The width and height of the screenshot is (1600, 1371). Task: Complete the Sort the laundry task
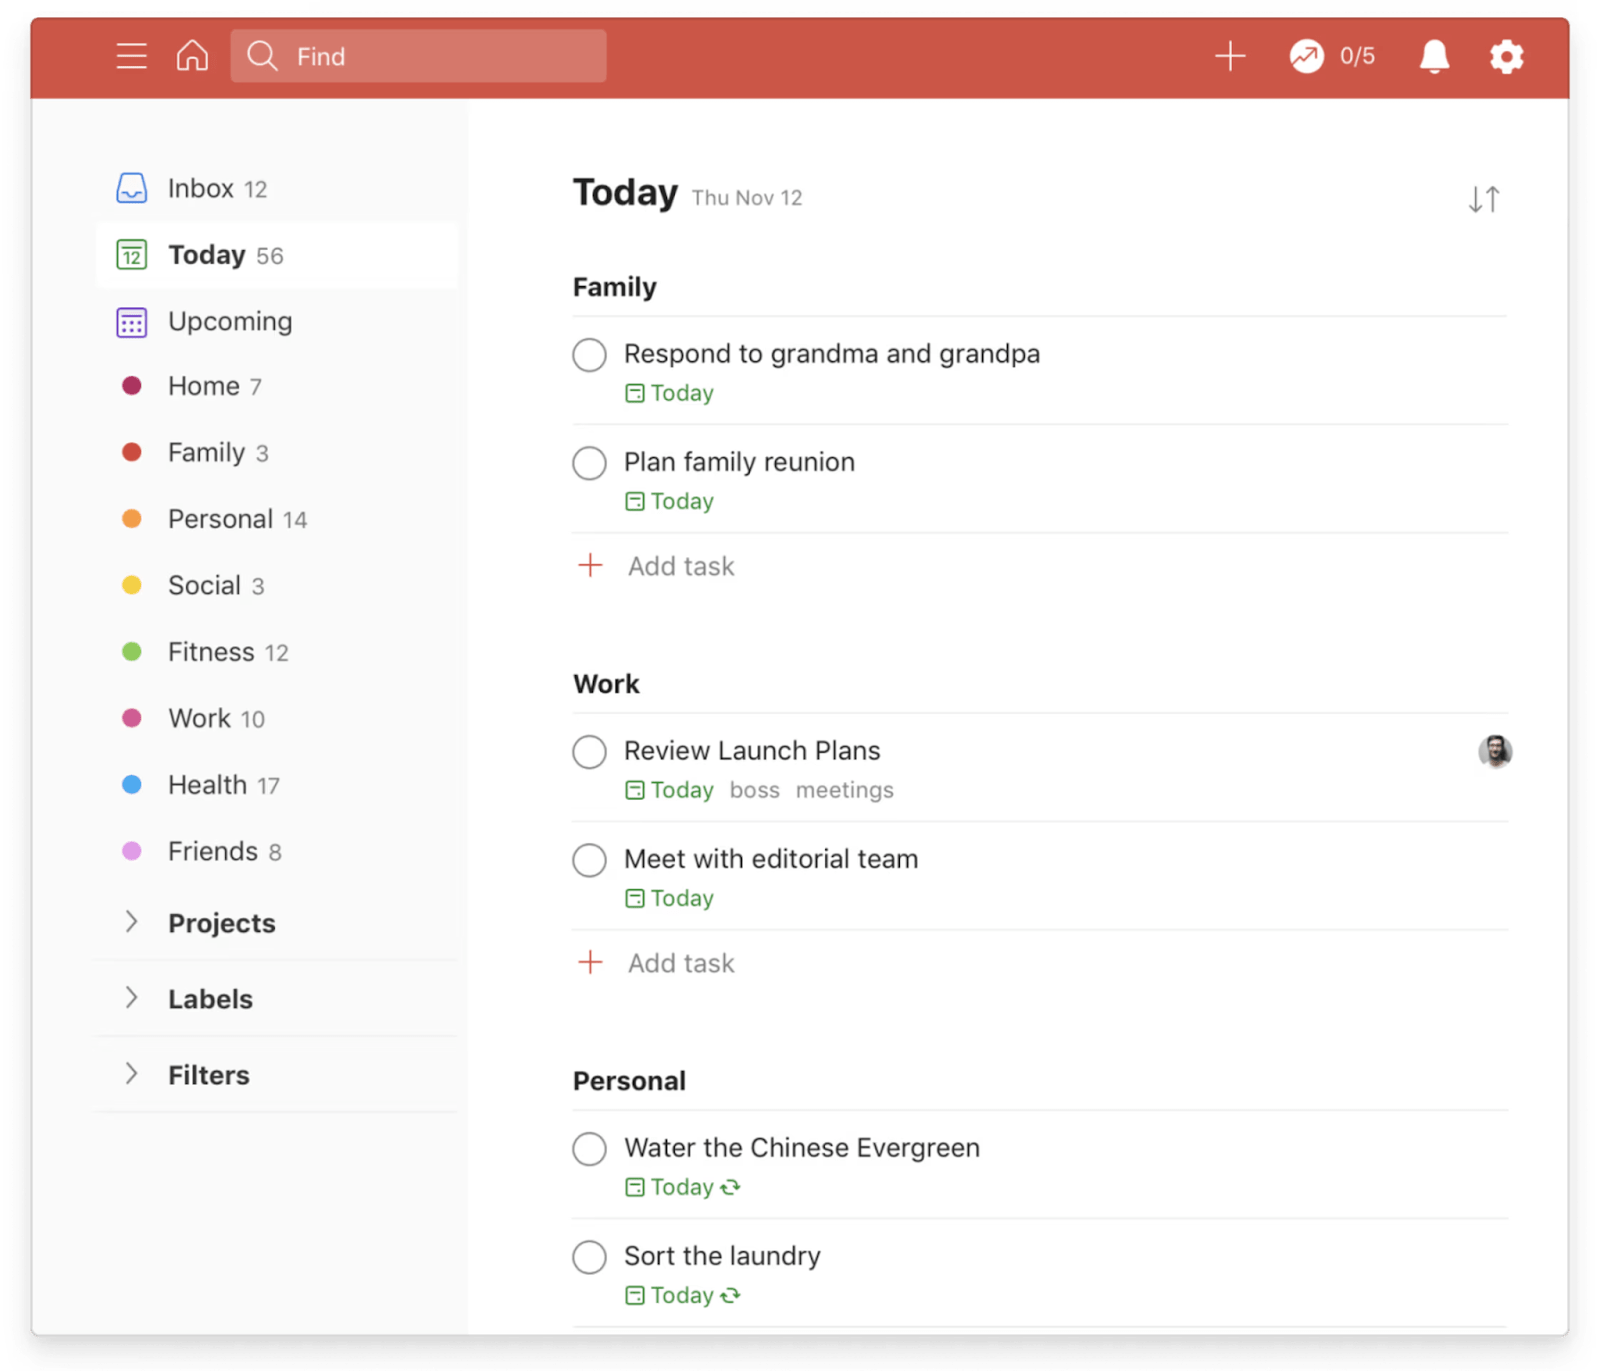coord(589,1257)
